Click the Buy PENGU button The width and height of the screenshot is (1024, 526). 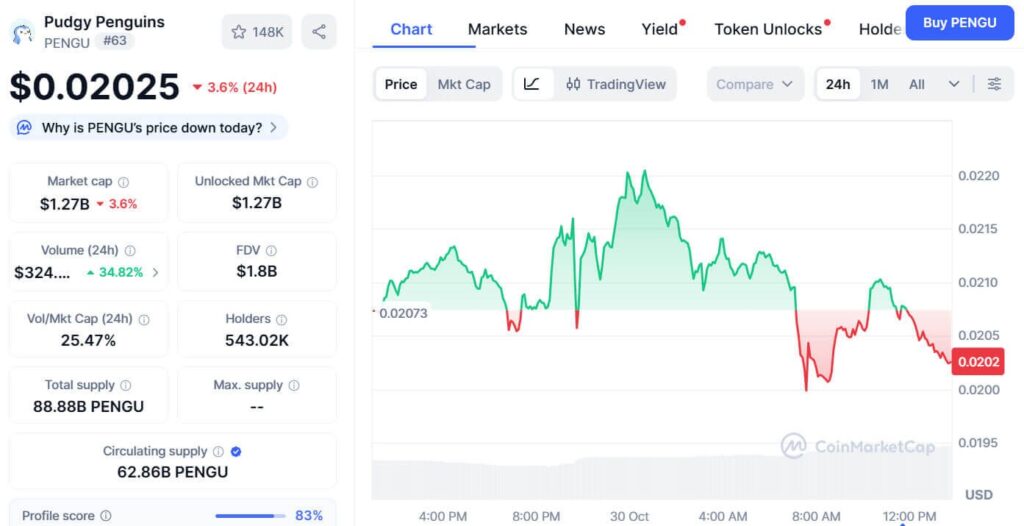coord(959,22)
